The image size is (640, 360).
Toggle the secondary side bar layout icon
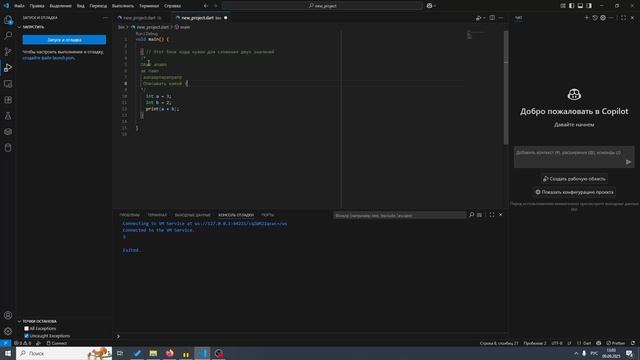point(589,6)
